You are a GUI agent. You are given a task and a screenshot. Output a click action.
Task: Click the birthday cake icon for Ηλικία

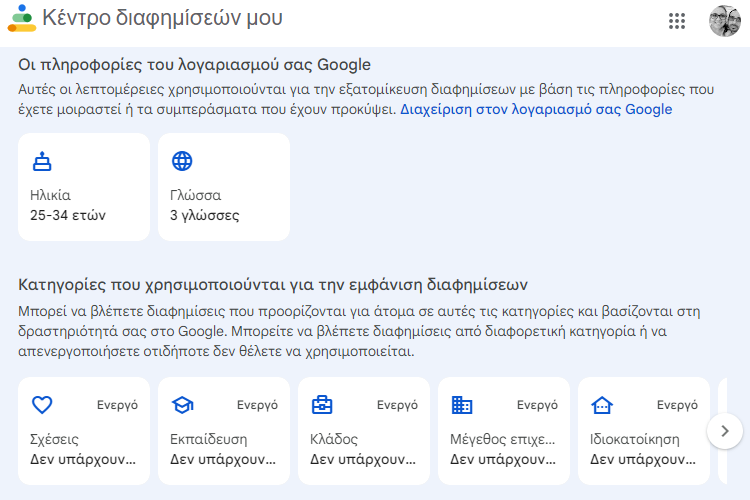point(42,161)
